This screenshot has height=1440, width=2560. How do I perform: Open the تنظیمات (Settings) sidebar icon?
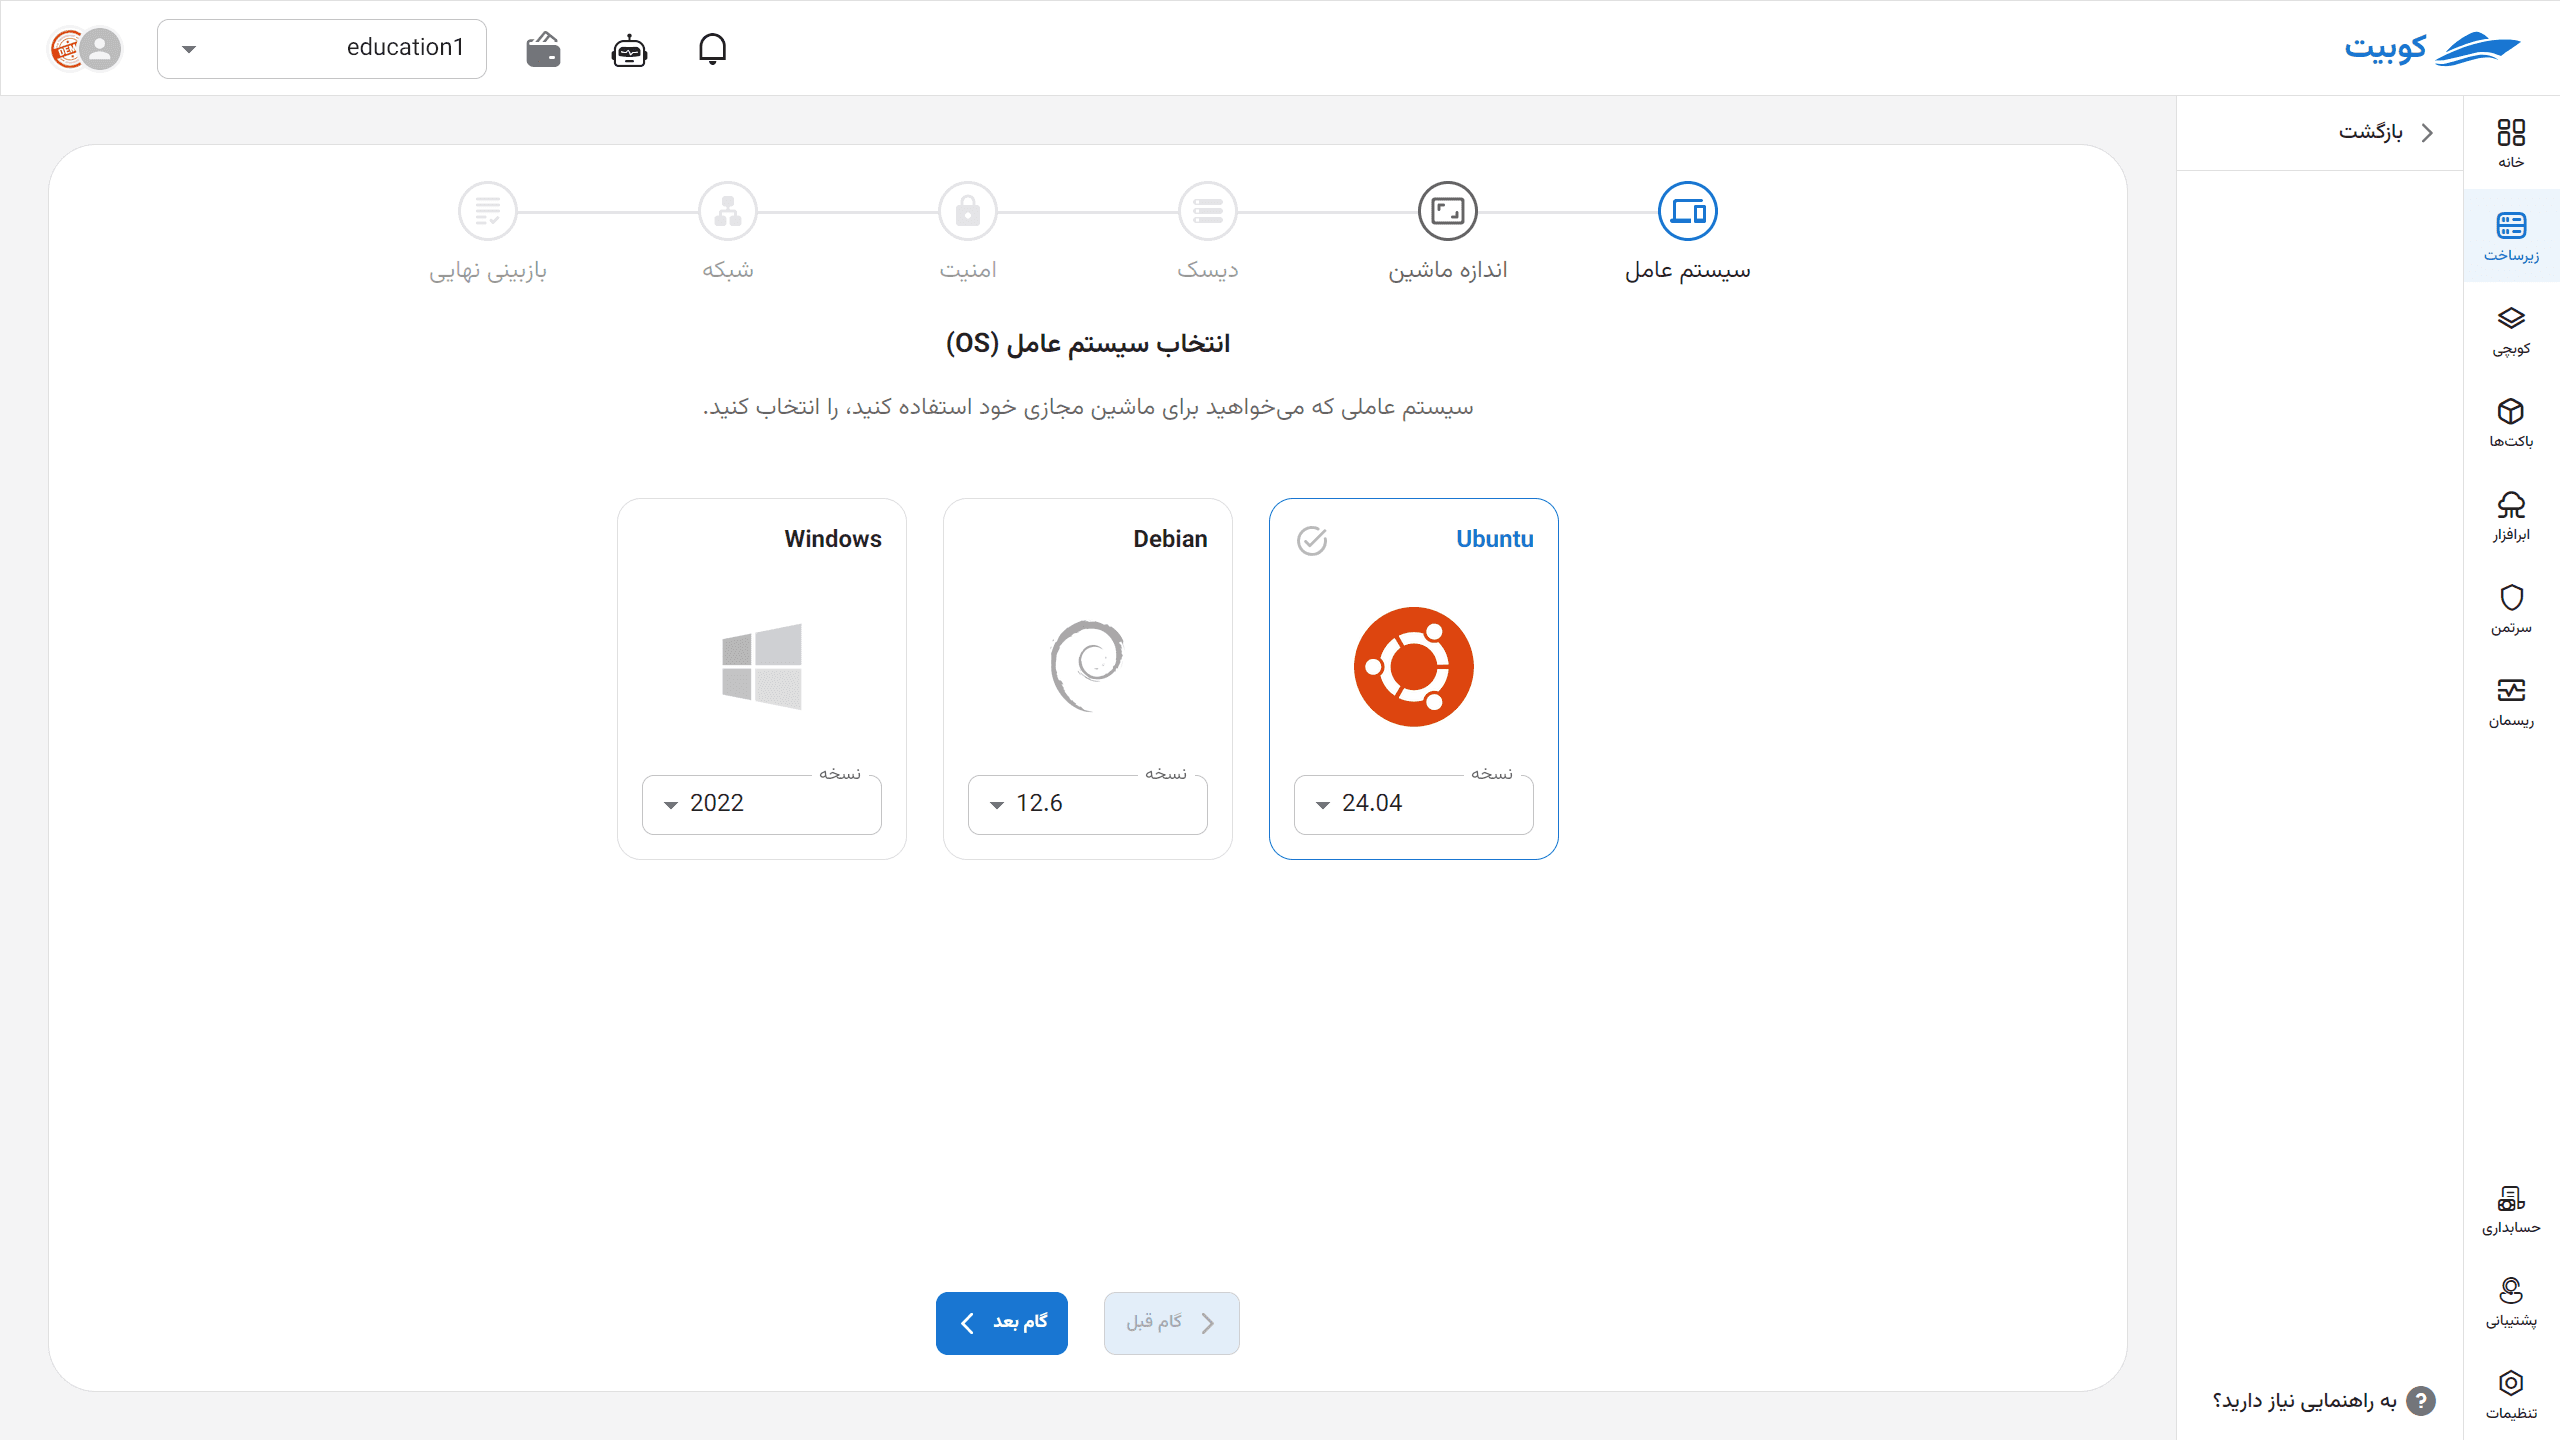(2511, 1394)
